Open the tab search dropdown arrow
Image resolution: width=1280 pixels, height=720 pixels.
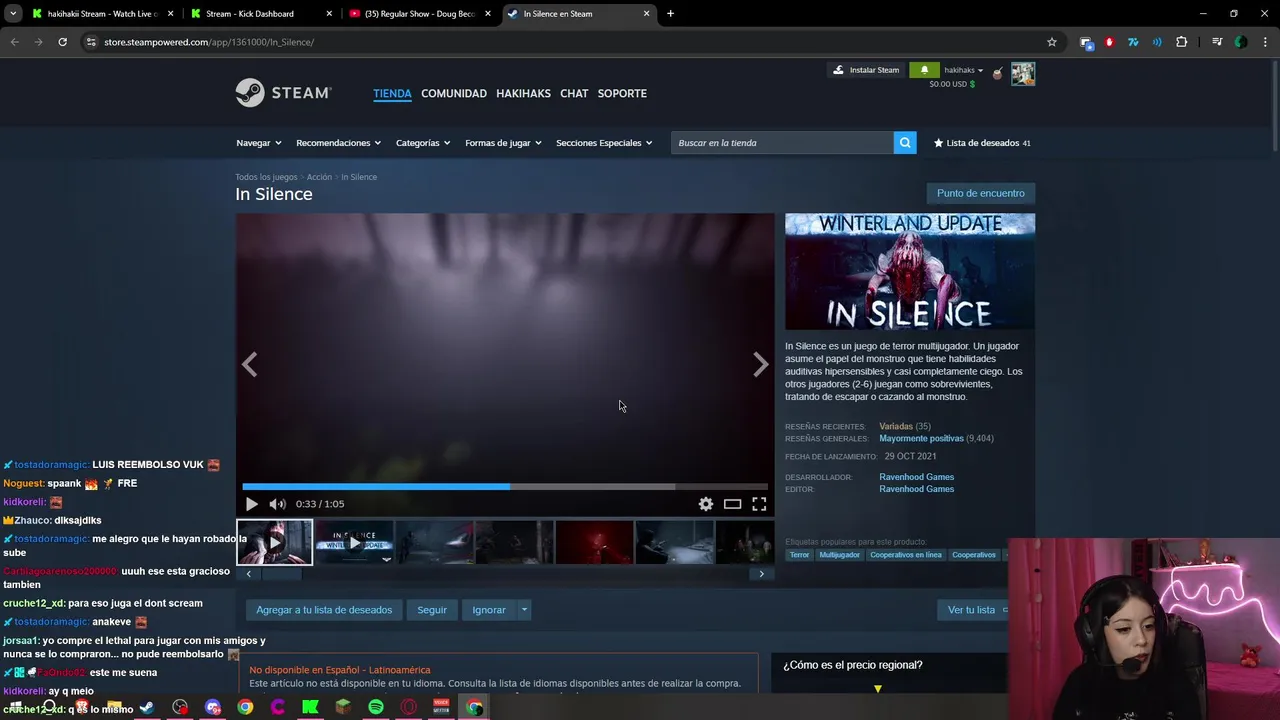tap(13, 14)
